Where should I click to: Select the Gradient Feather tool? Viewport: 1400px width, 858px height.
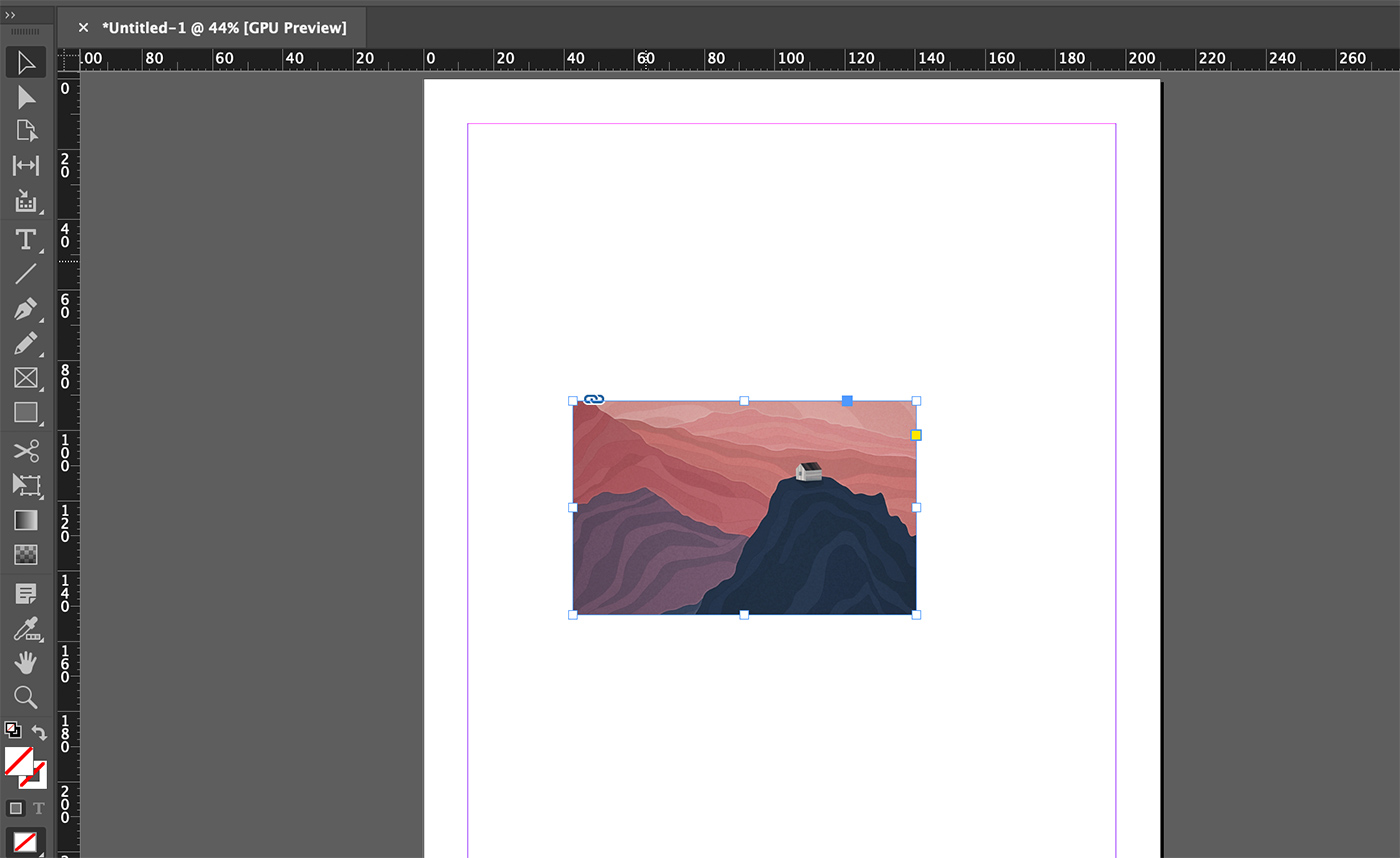(x=26, y=554)
